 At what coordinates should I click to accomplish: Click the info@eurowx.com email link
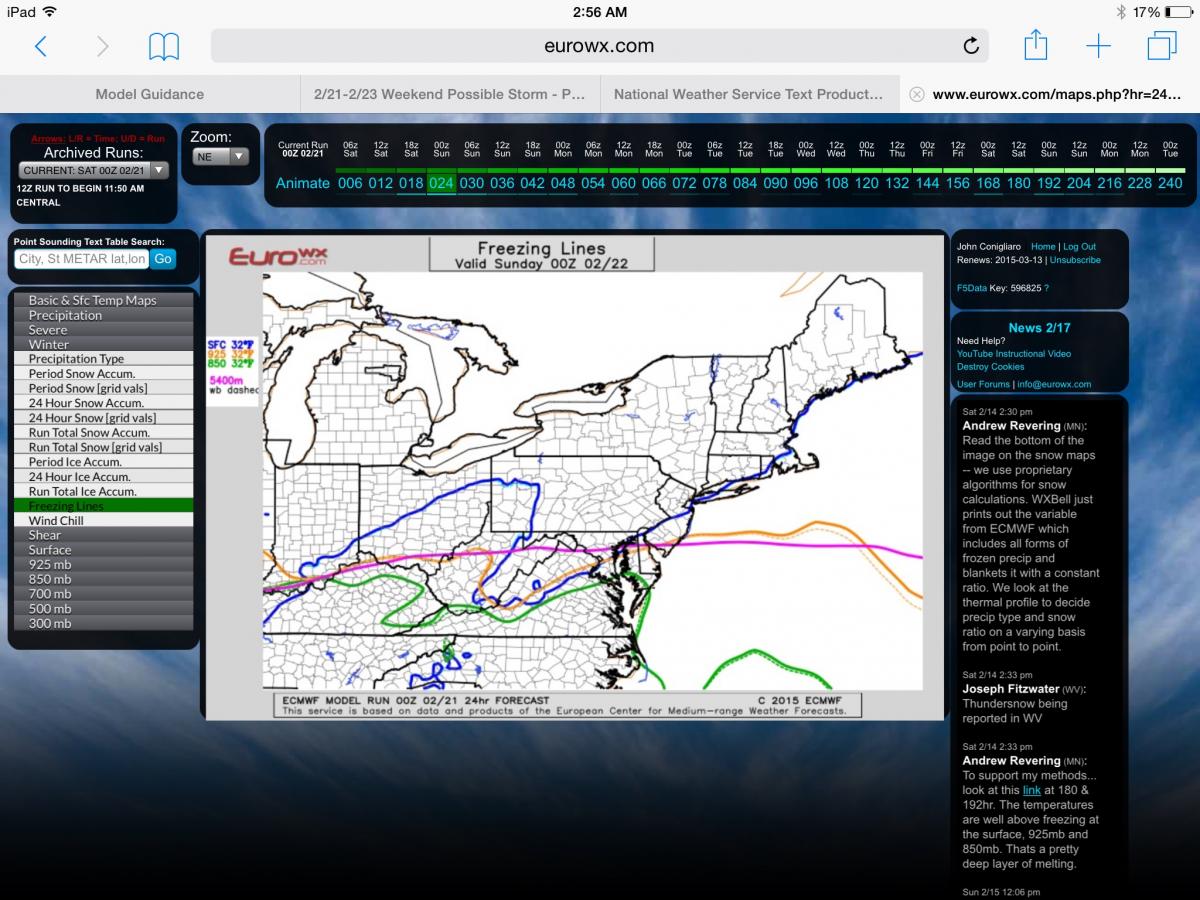click(x=1054, y=384)
